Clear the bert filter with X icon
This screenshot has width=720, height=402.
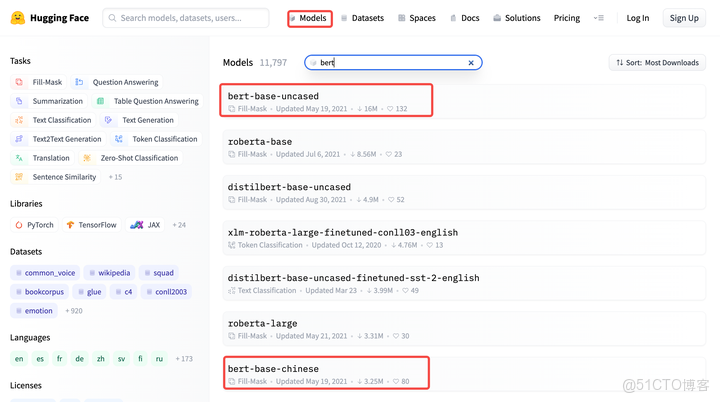click(471, 63)
